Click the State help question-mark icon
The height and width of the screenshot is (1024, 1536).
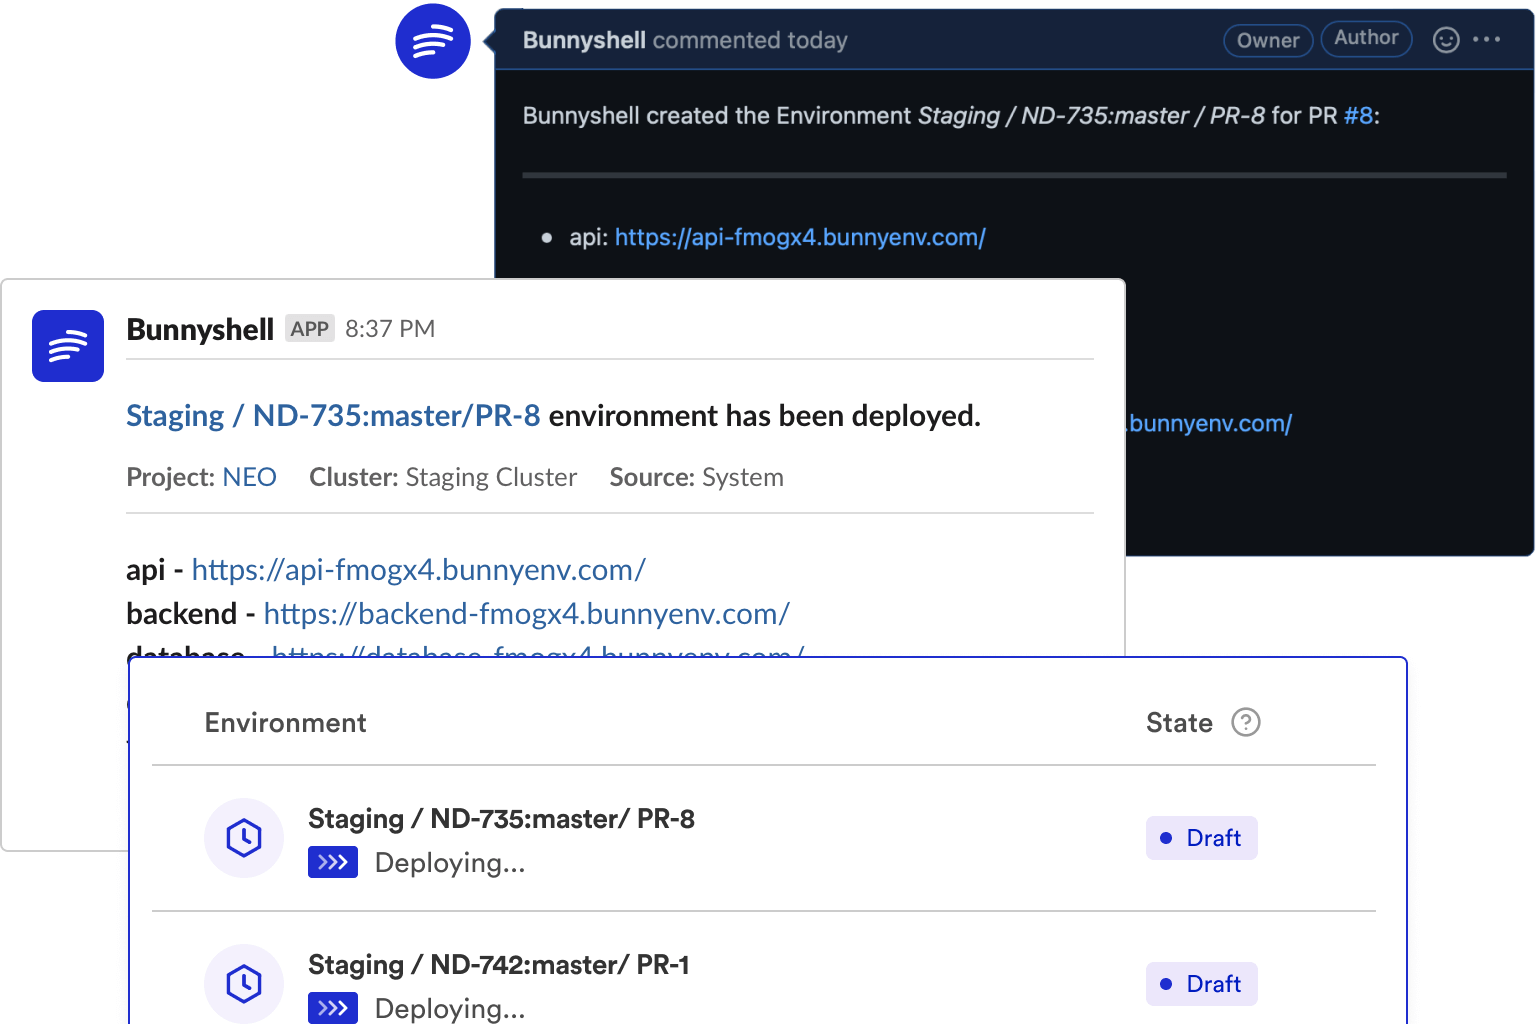point(1246,722)
